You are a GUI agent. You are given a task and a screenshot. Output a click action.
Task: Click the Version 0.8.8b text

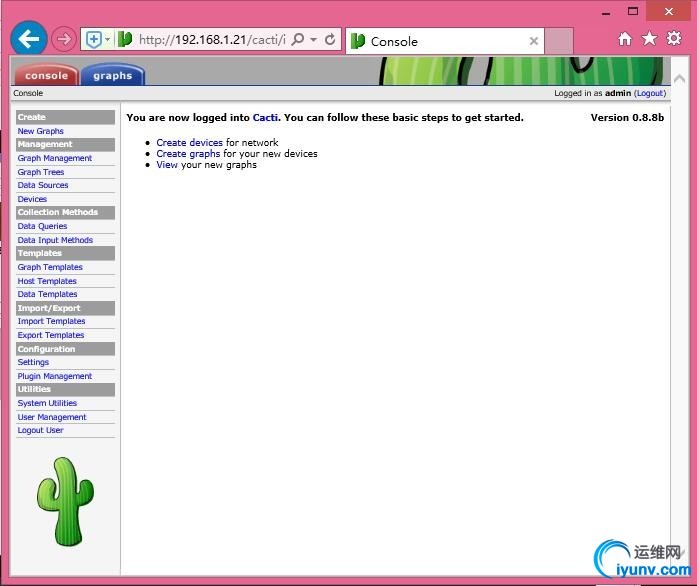(627, 117)
